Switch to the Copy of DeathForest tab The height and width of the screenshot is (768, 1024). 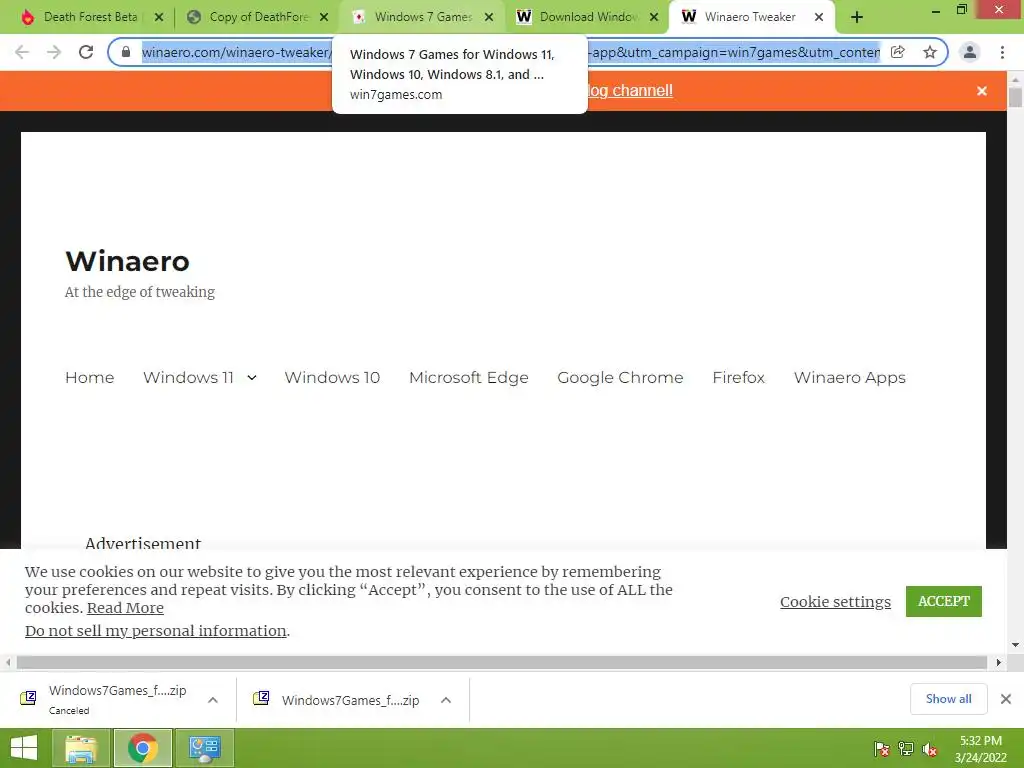click(x=258, y=18)
